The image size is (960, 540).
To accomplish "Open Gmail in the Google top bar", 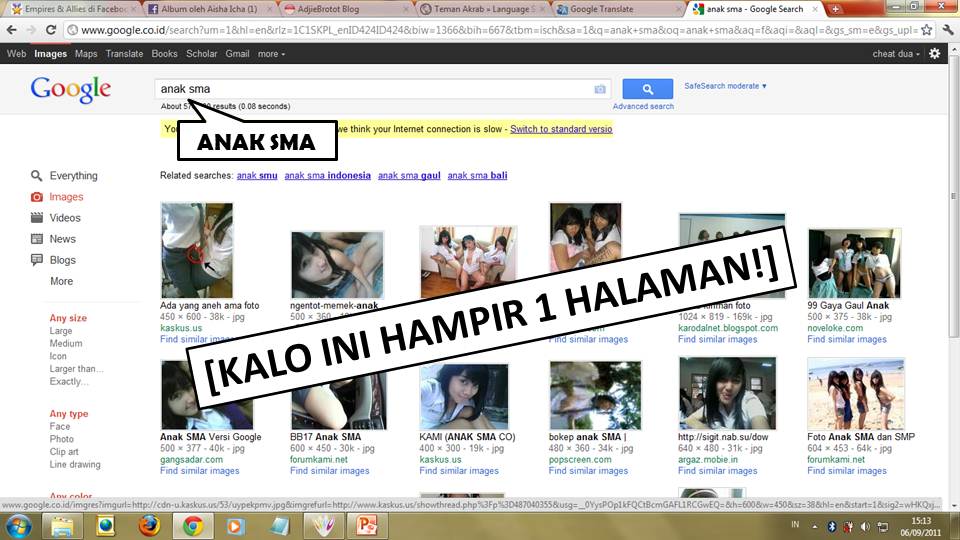I will click(x=237, y=54).
